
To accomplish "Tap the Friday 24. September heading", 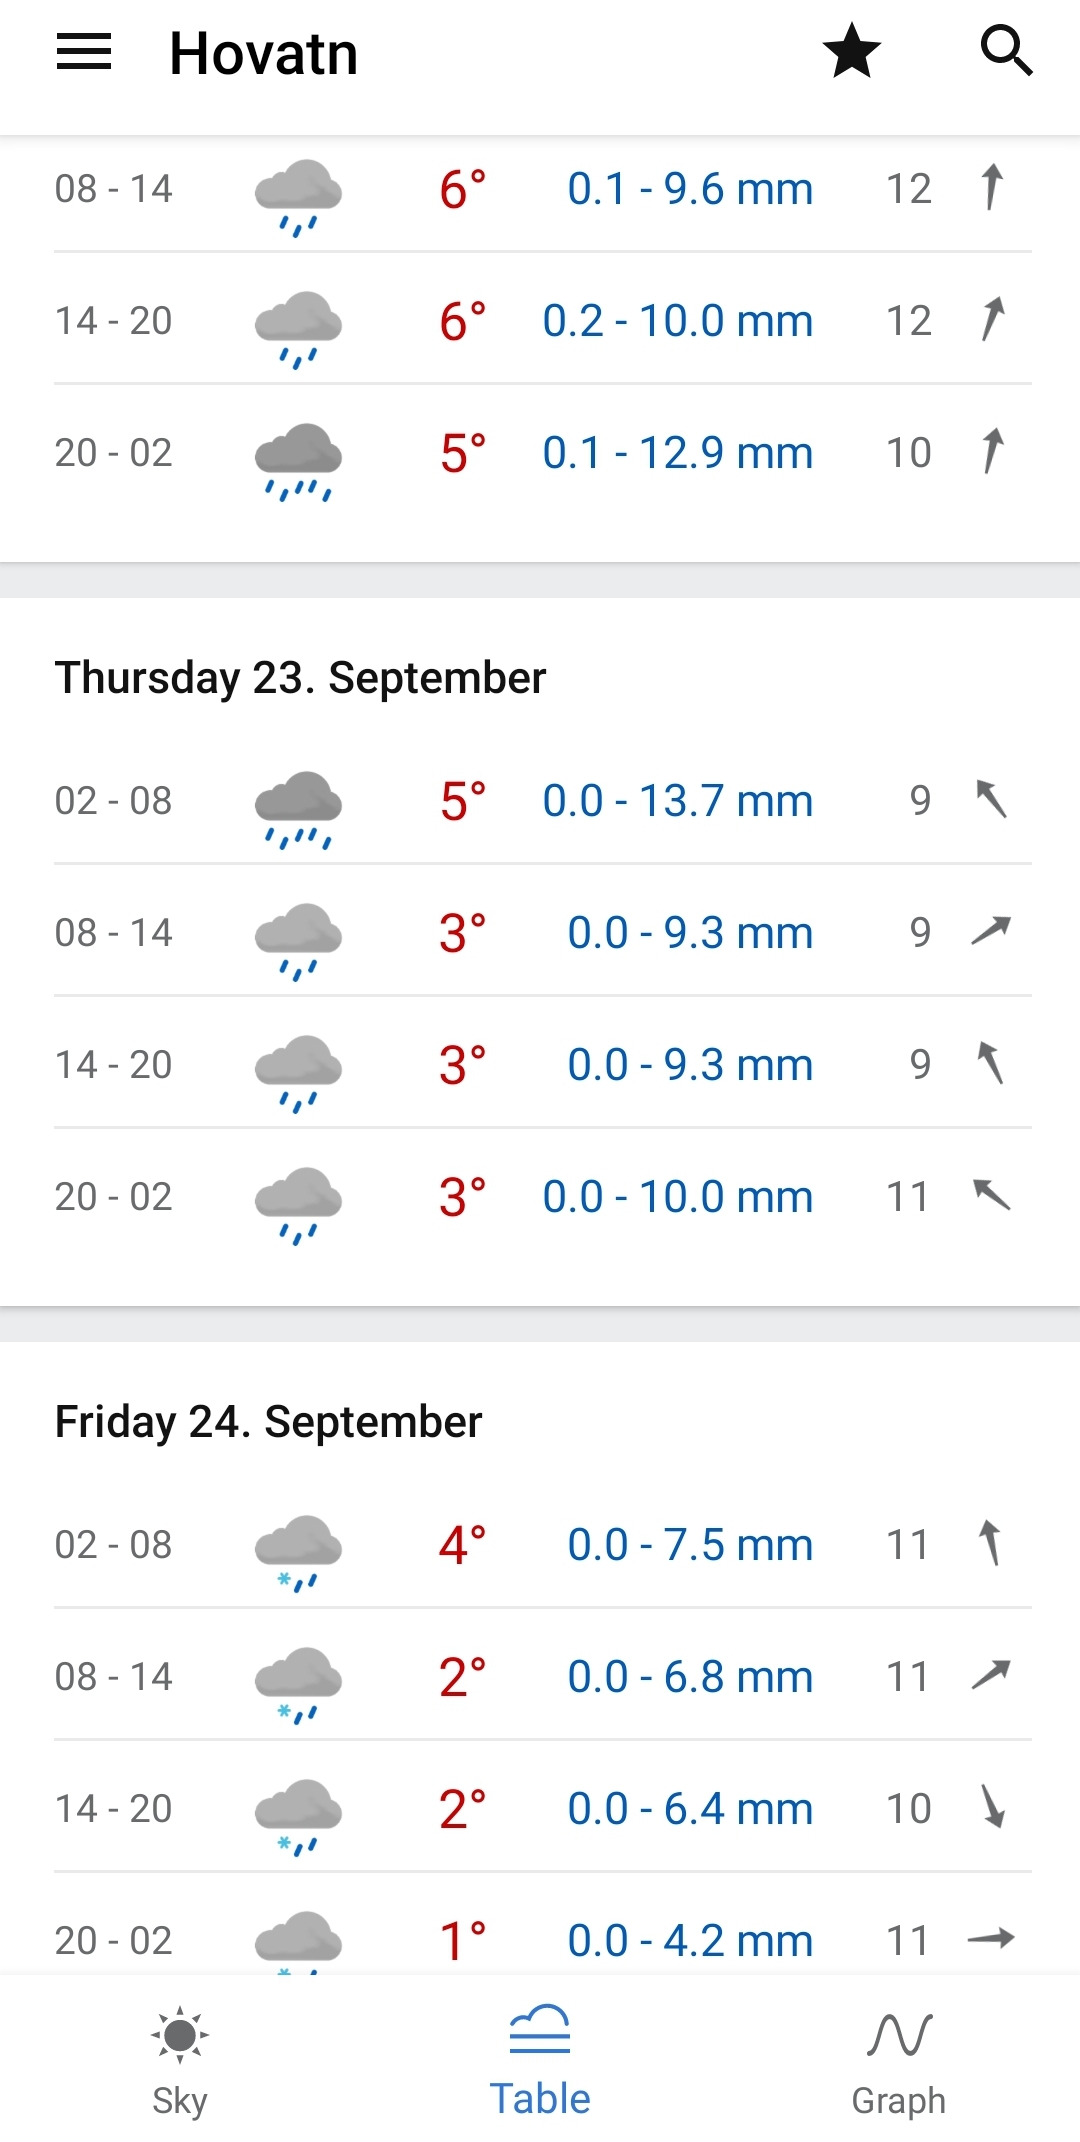I will coord(268,1422).
